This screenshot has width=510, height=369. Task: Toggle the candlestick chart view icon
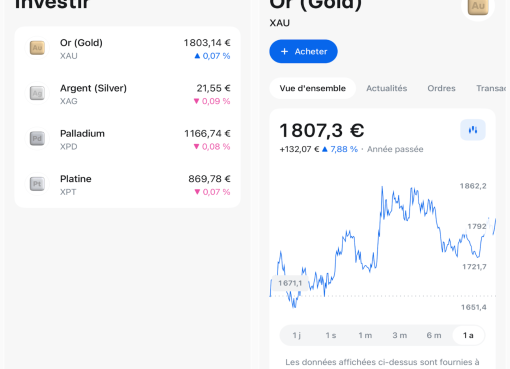tap(473, 130)
